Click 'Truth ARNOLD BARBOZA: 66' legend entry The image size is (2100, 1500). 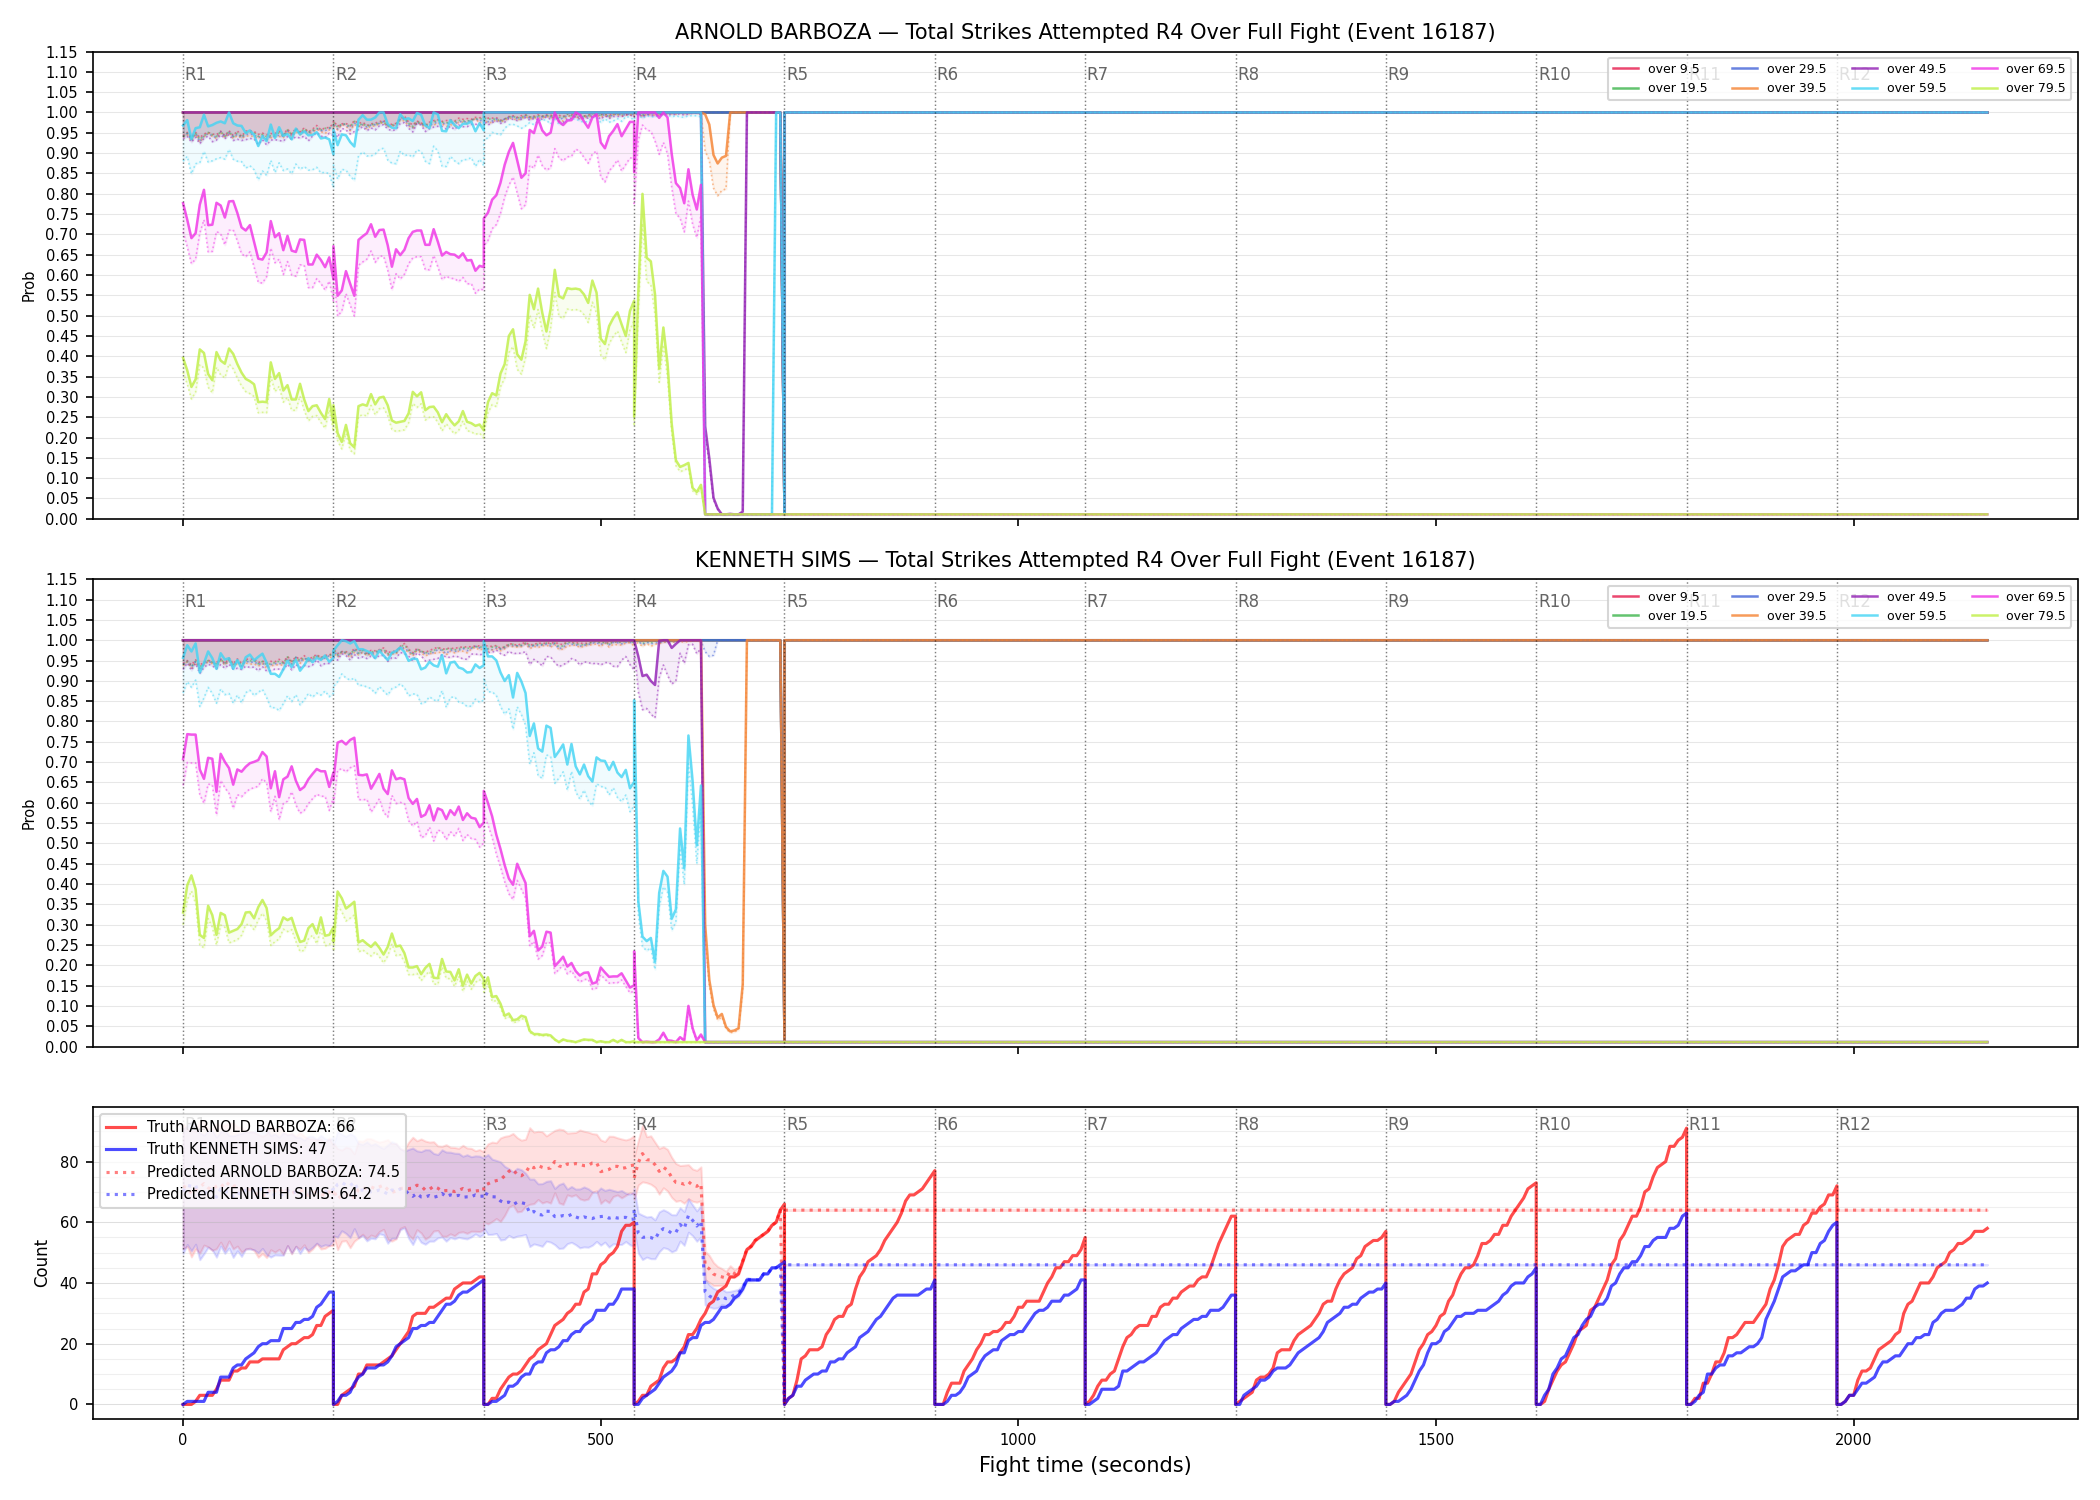coord(230,1126)
